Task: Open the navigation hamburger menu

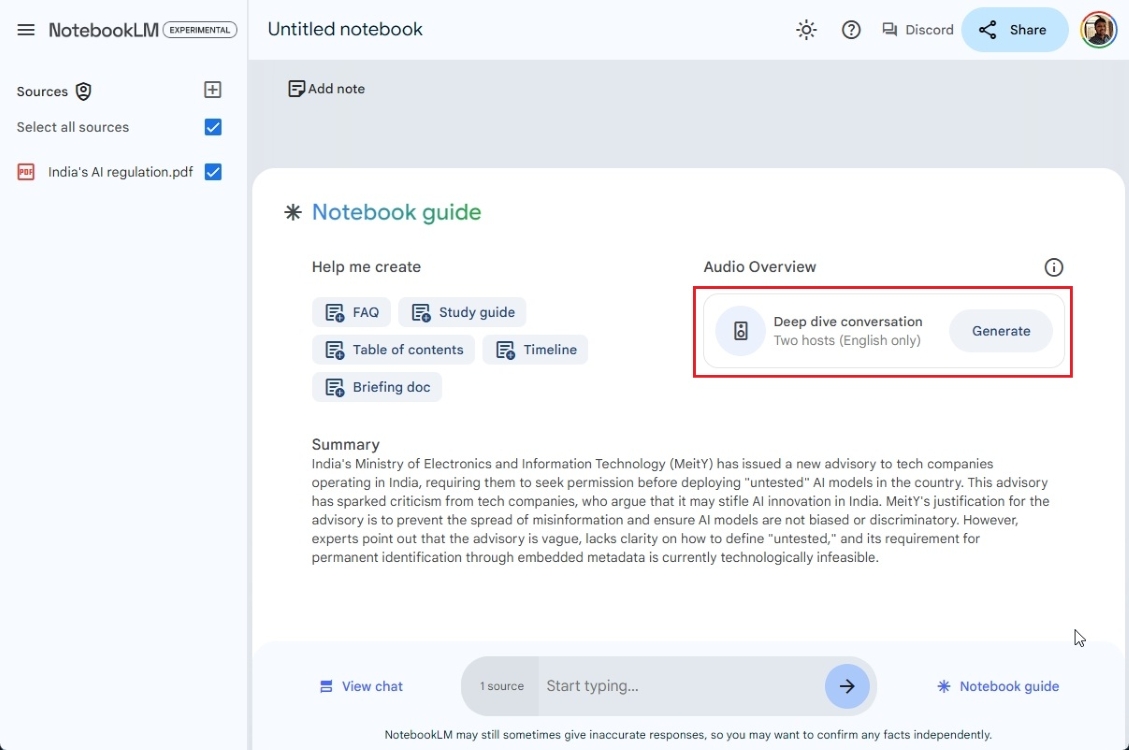Action: point(26,29)
